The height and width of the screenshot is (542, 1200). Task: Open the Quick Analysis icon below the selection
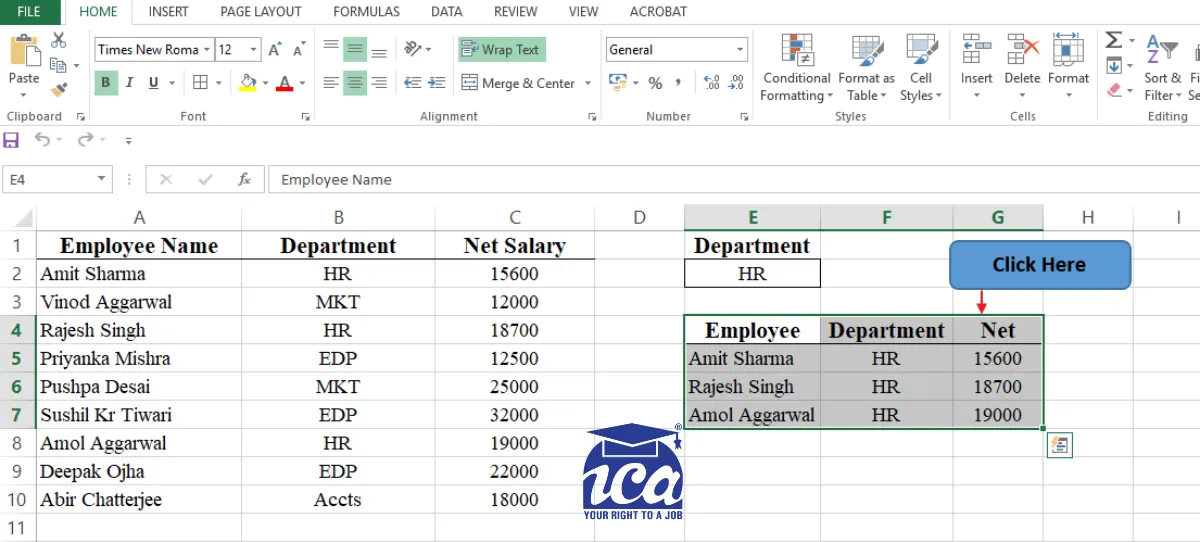coord(1059,446)
